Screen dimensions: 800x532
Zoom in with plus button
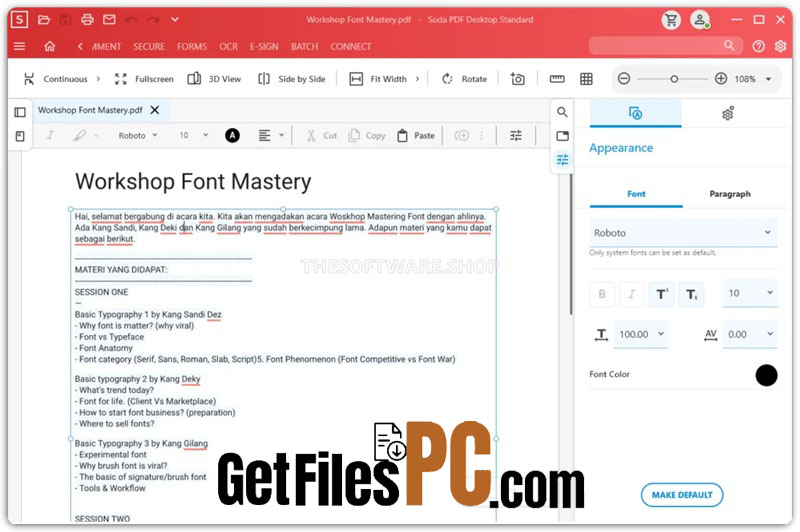(x=721, y=79)
